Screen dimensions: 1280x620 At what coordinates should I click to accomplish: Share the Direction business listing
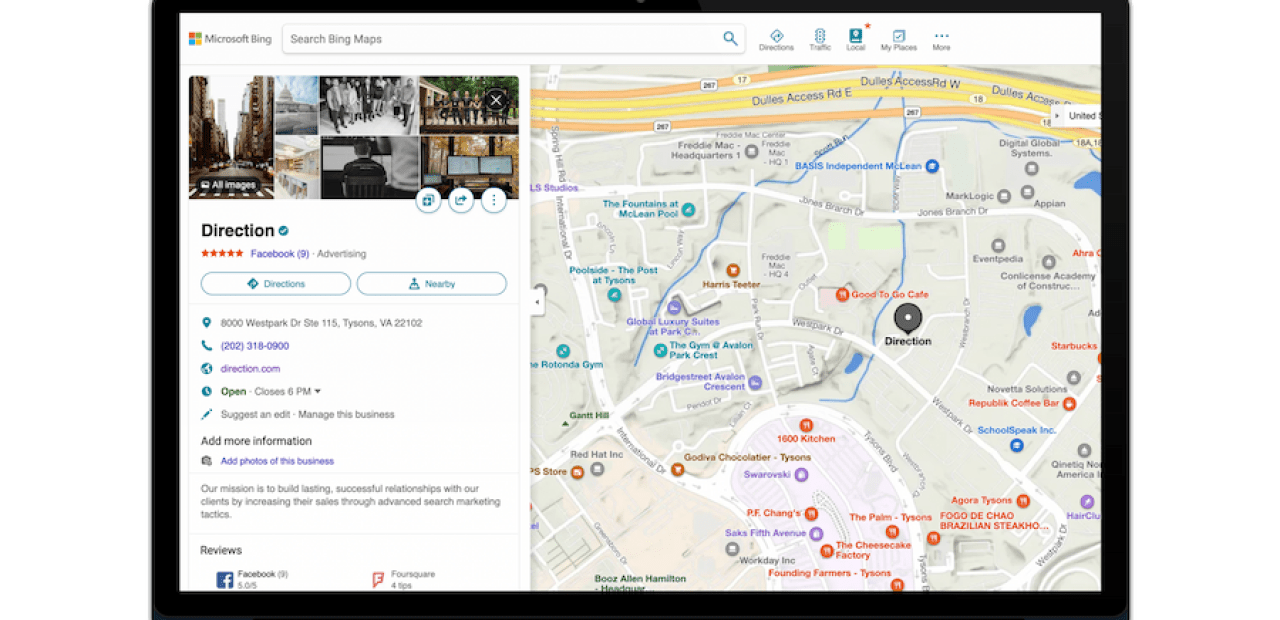[461, 200]
